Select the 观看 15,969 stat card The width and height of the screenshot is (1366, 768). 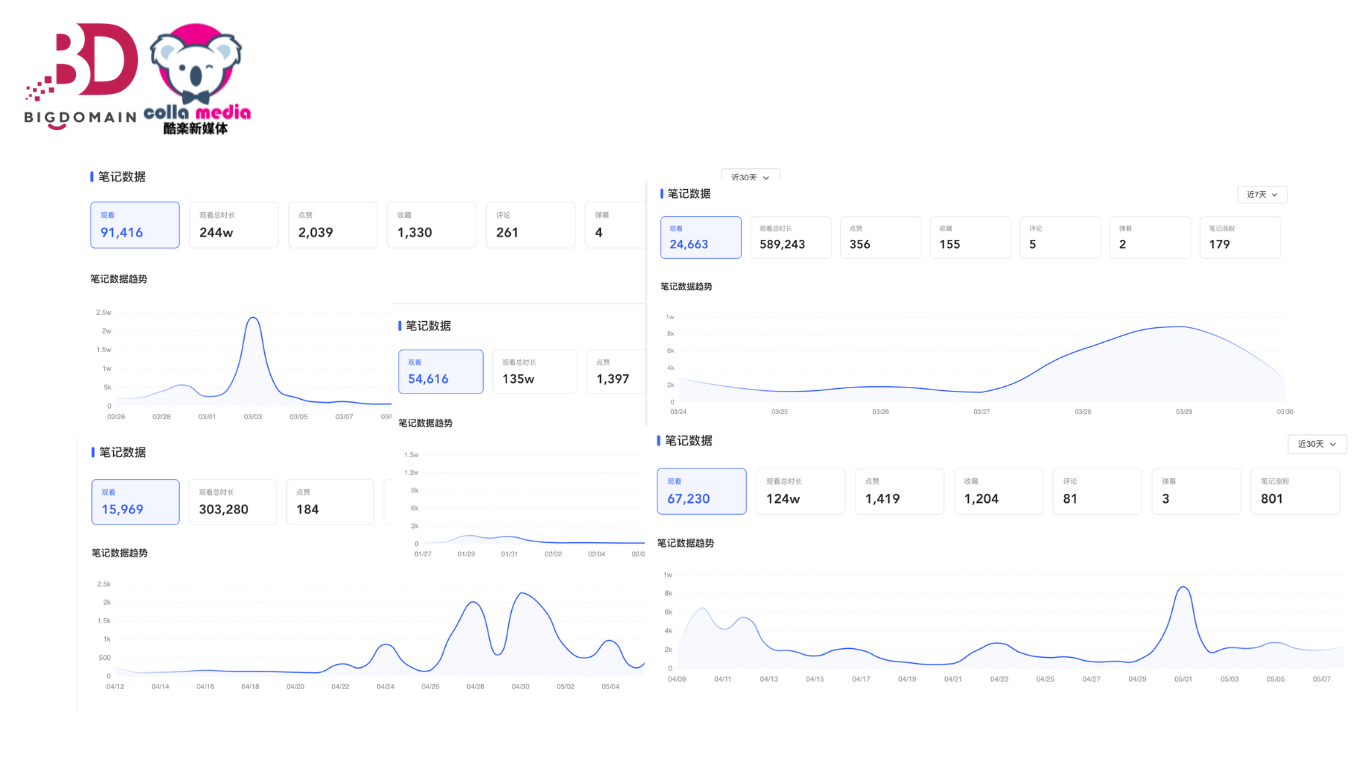pyautogui.click(x=136, y=502)
